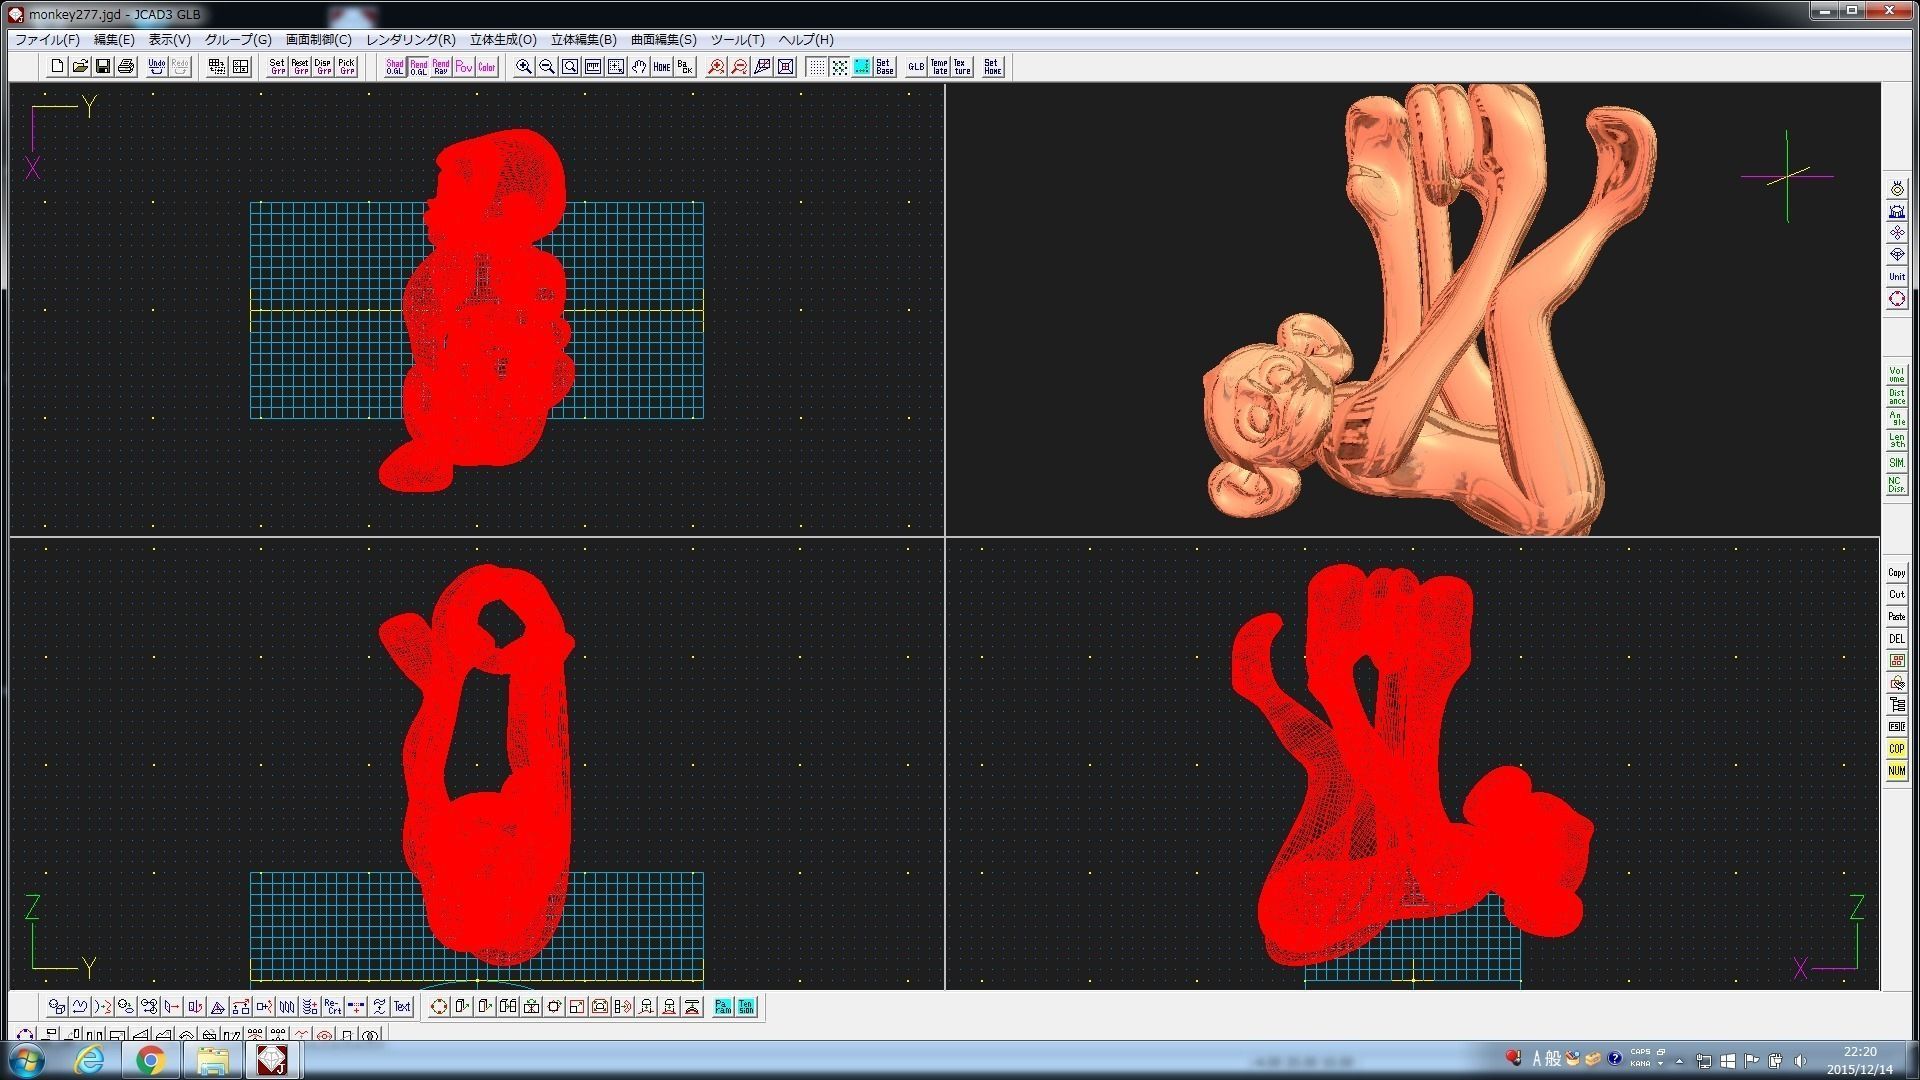Click the Paste sidebar button
1920x1080 pixels.
(x=1896, y=617)
